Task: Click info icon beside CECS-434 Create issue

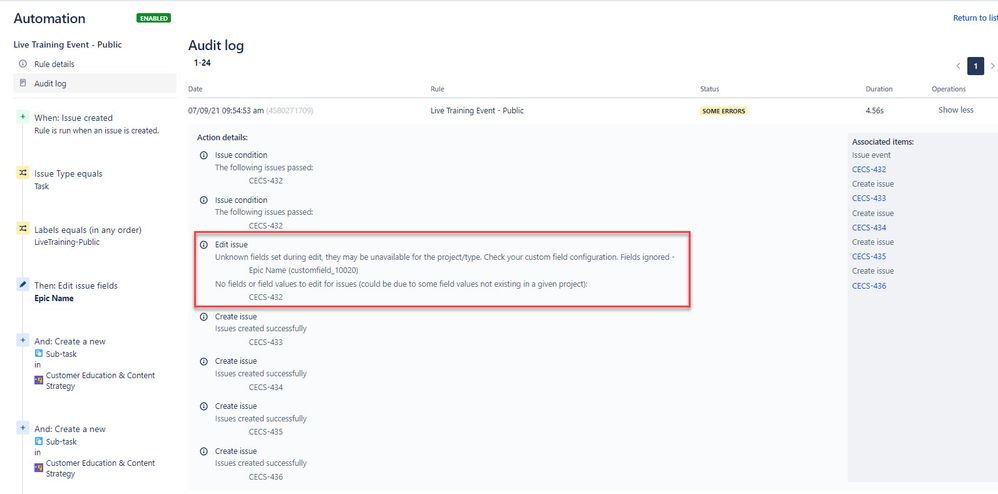Action: tap(204, 361)
